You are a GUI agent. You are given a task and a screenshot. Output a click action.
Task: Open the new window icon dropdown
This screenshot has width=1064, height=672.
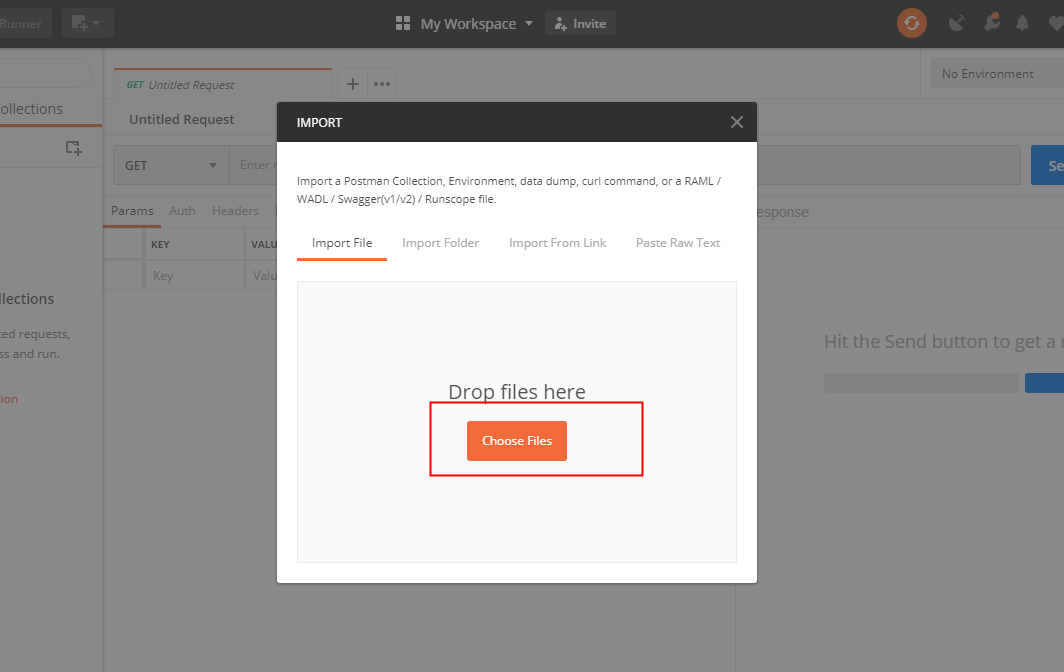87,23
